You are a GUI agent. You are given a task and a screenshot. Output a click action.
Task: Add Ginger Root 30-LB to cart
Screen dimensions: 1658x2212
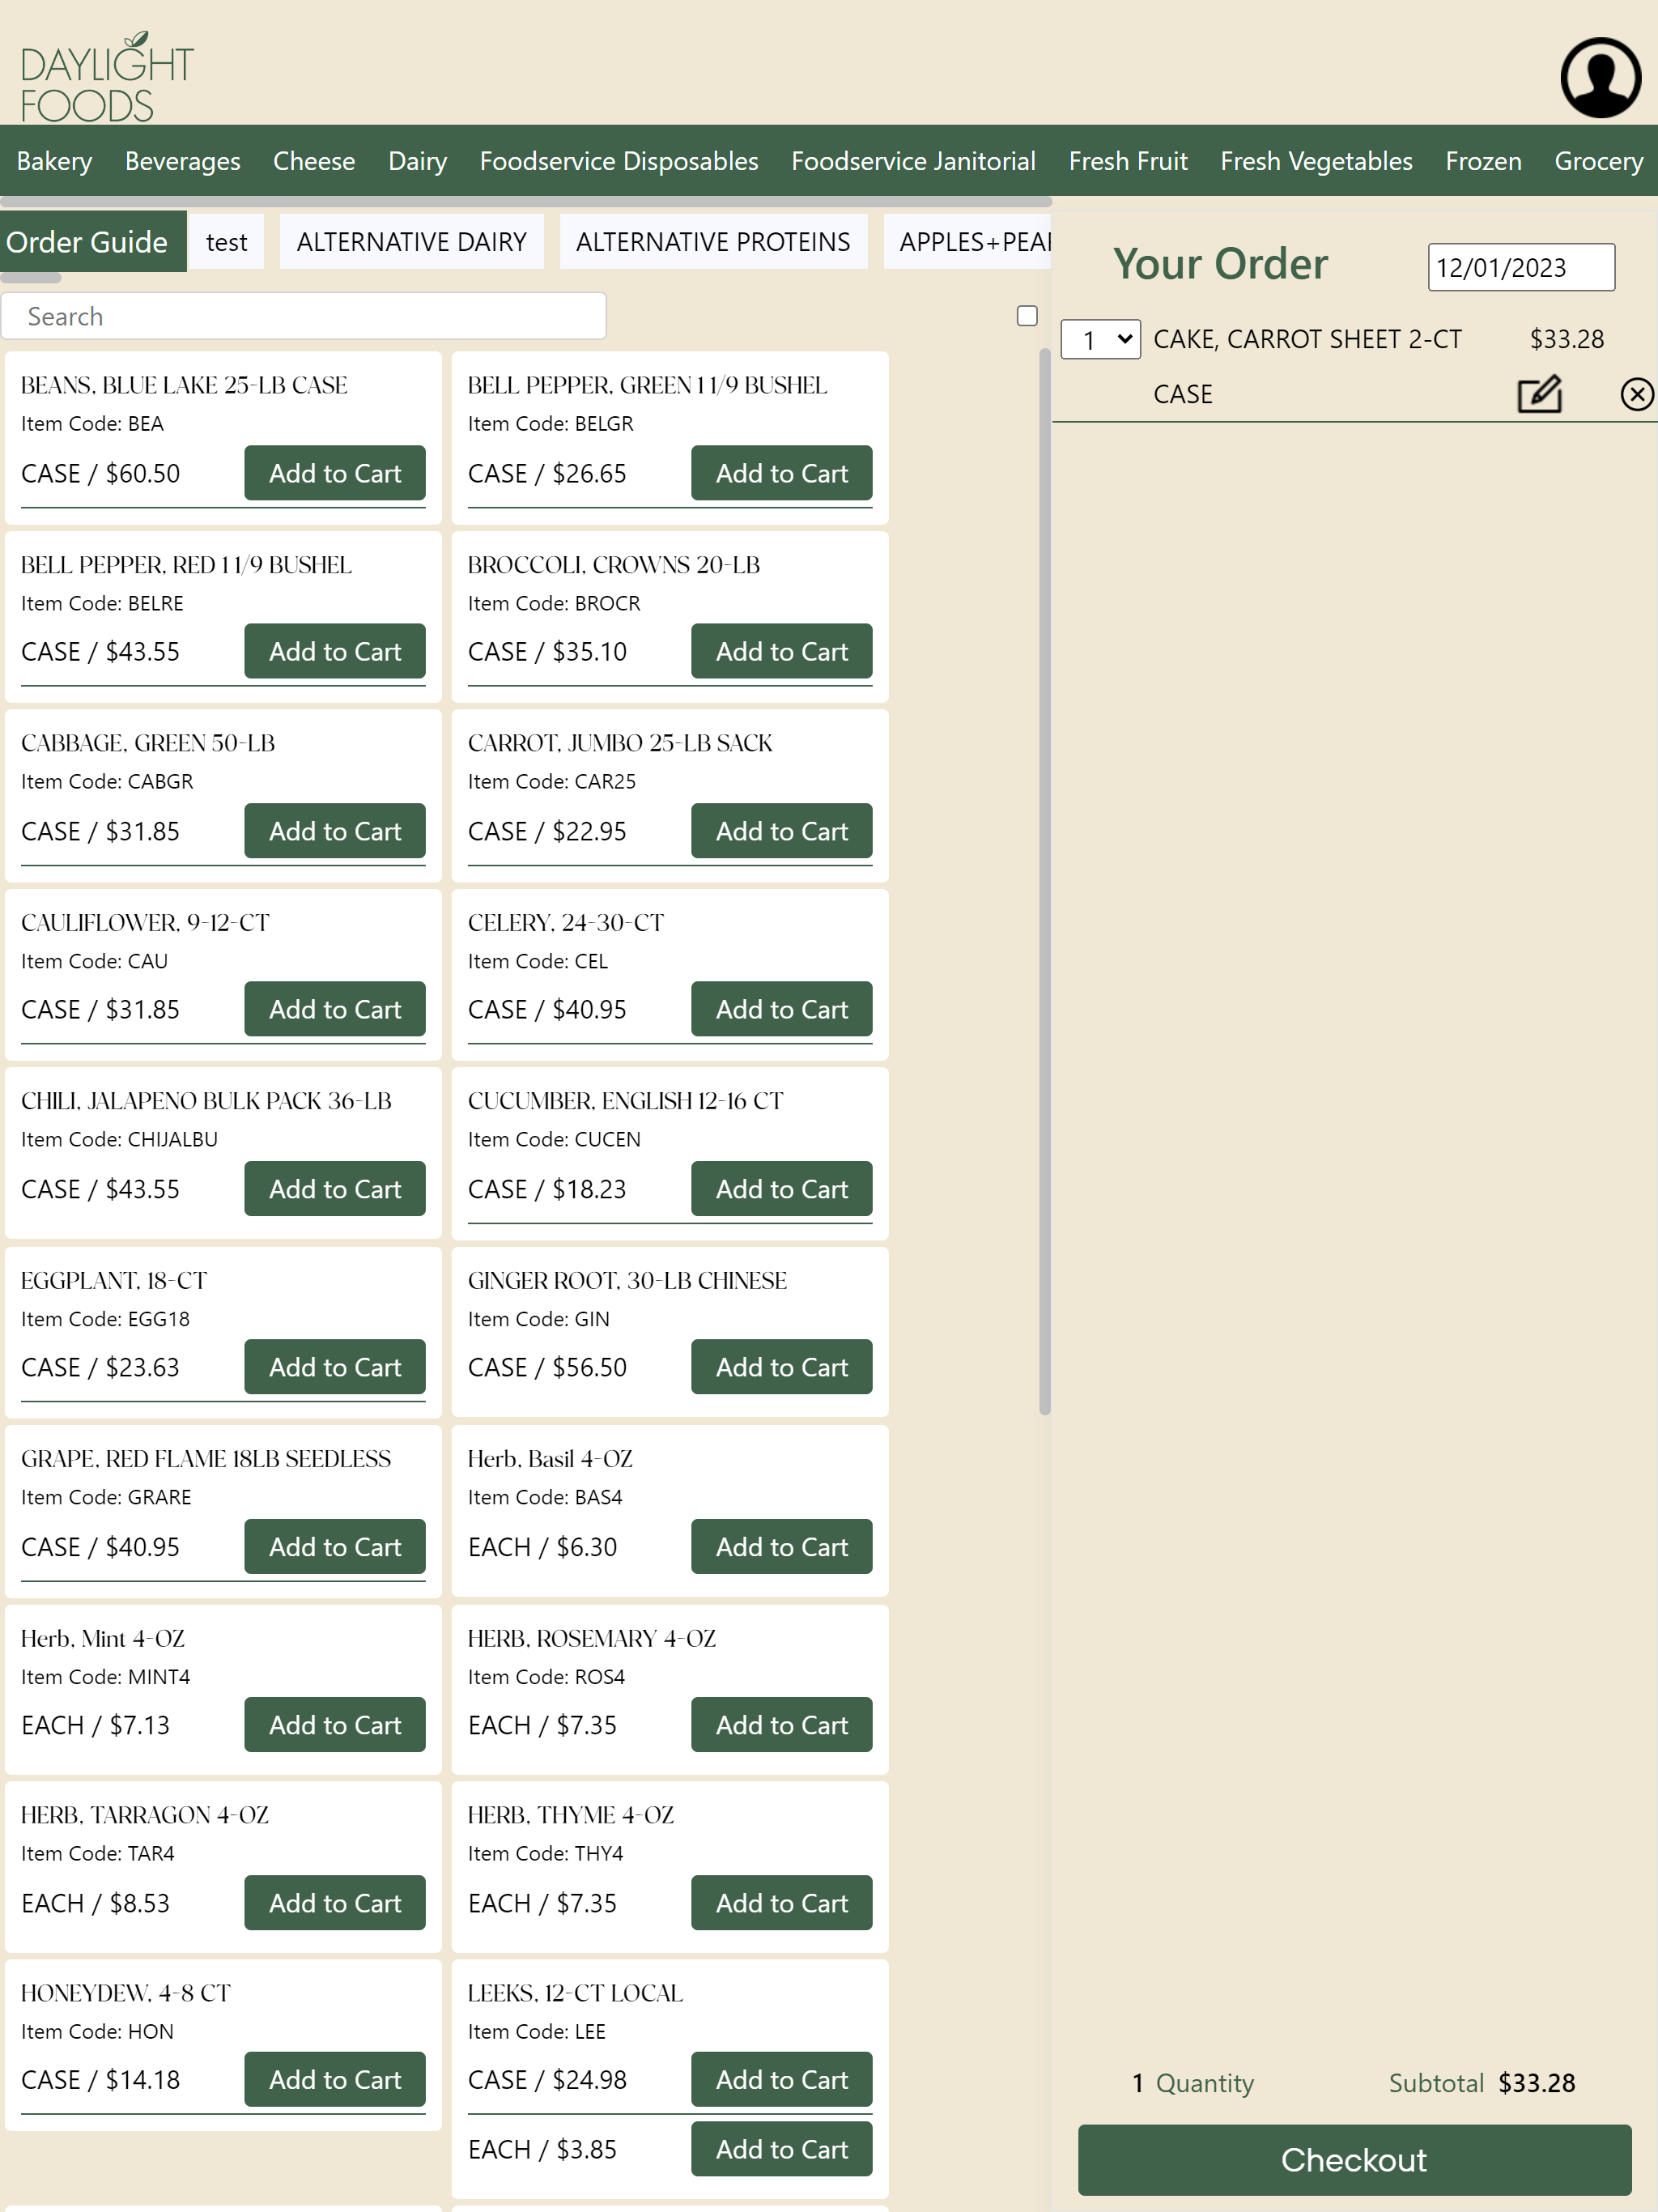click(x=782, y=1367)
